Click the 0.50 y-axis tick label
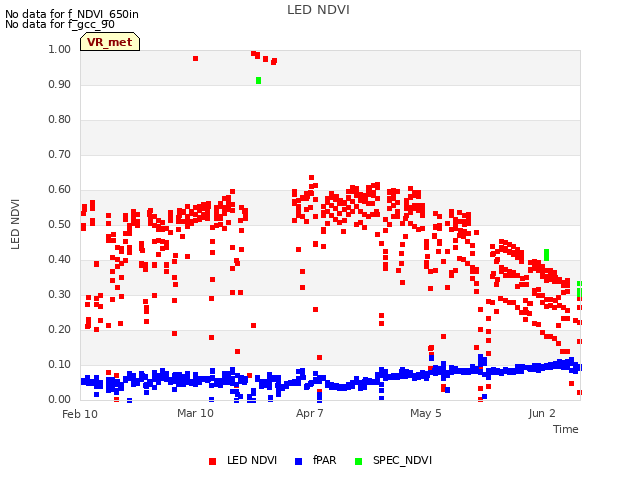This screenshot has height=480, width=640. click(59, 224)
